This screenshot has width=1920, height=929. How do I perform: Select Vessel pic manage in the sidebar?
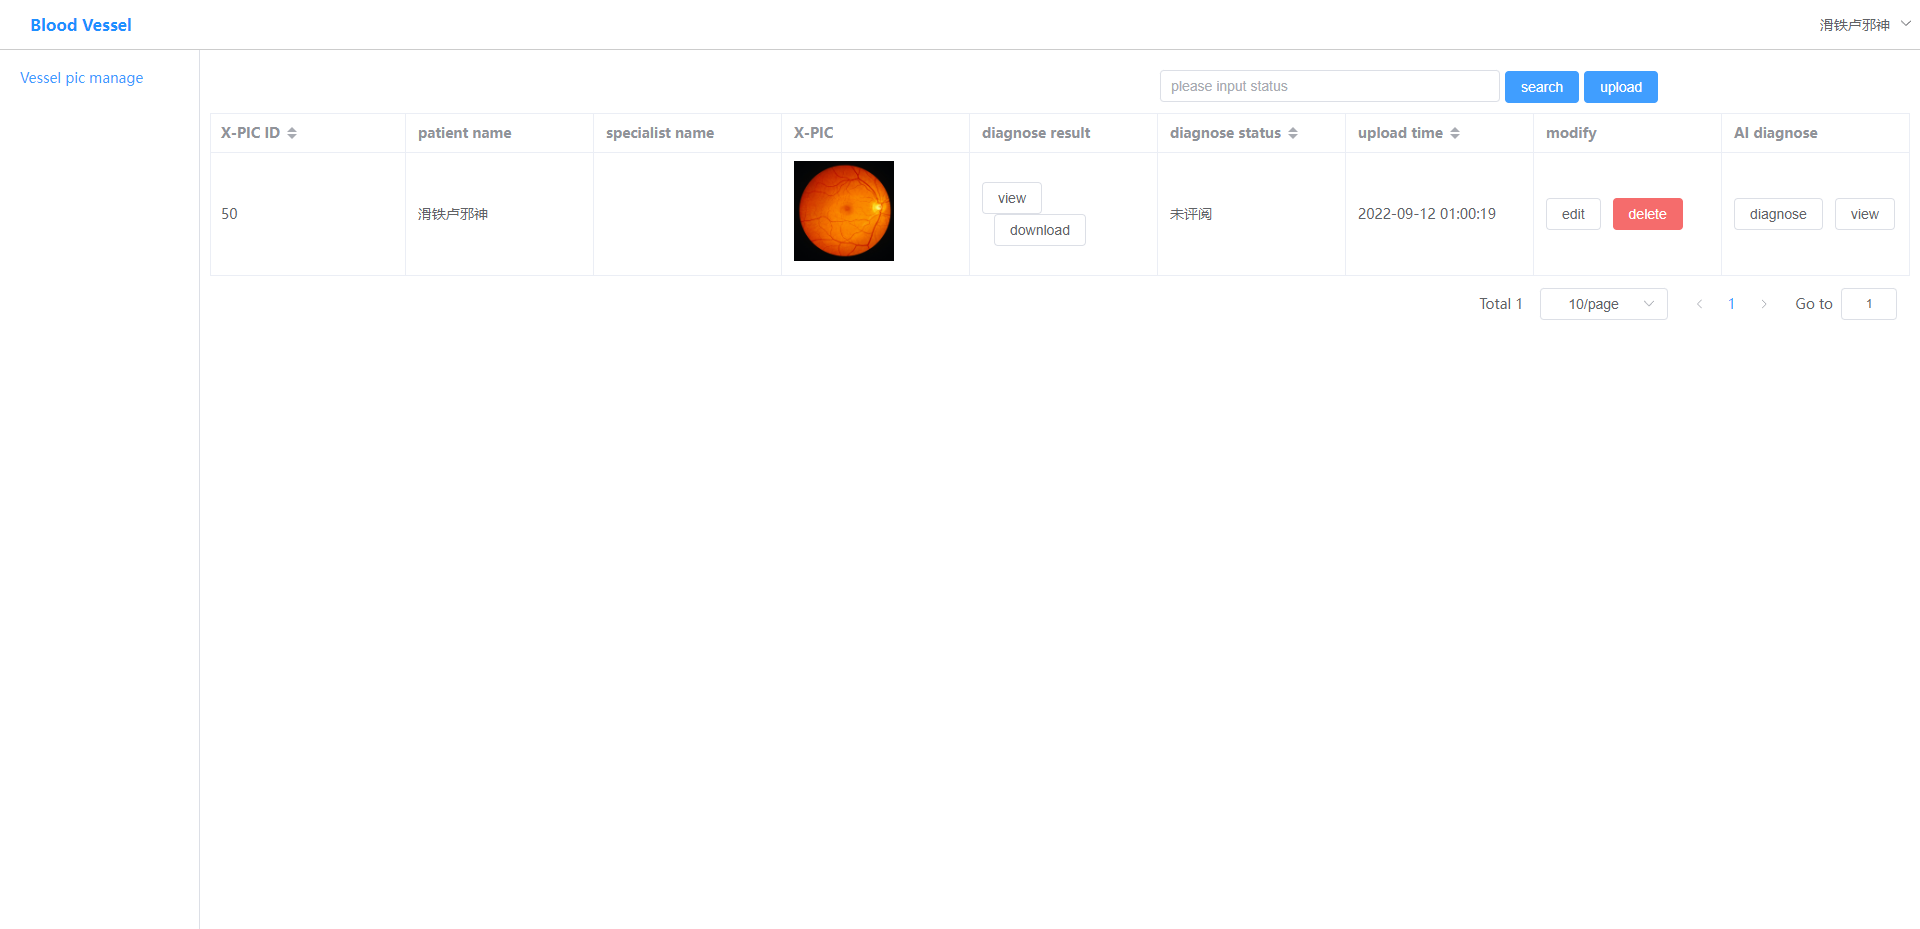coord(81,77)
